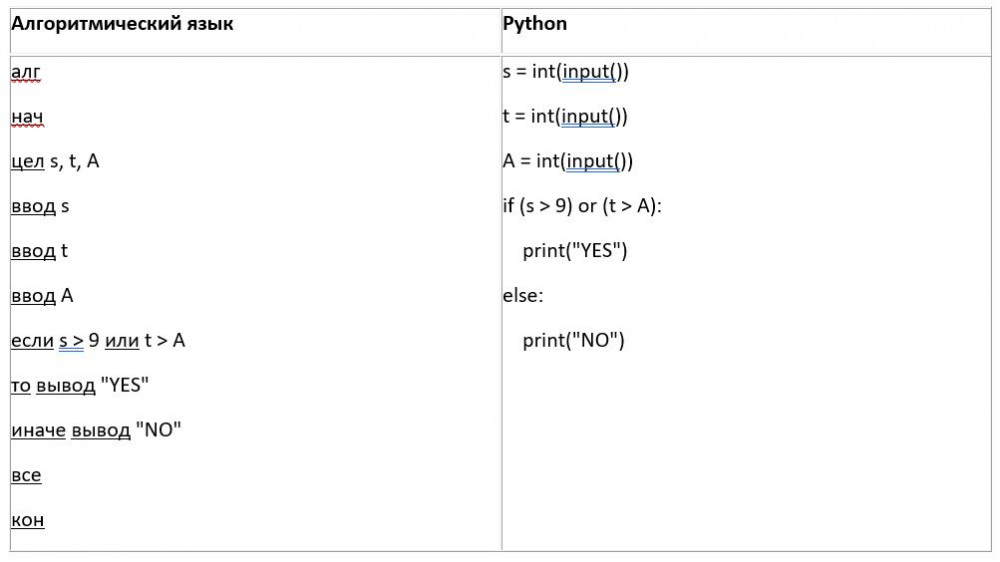Screen dimensions: 1000x562
Task: Click the "Python" column header
Action: (534, 23)
